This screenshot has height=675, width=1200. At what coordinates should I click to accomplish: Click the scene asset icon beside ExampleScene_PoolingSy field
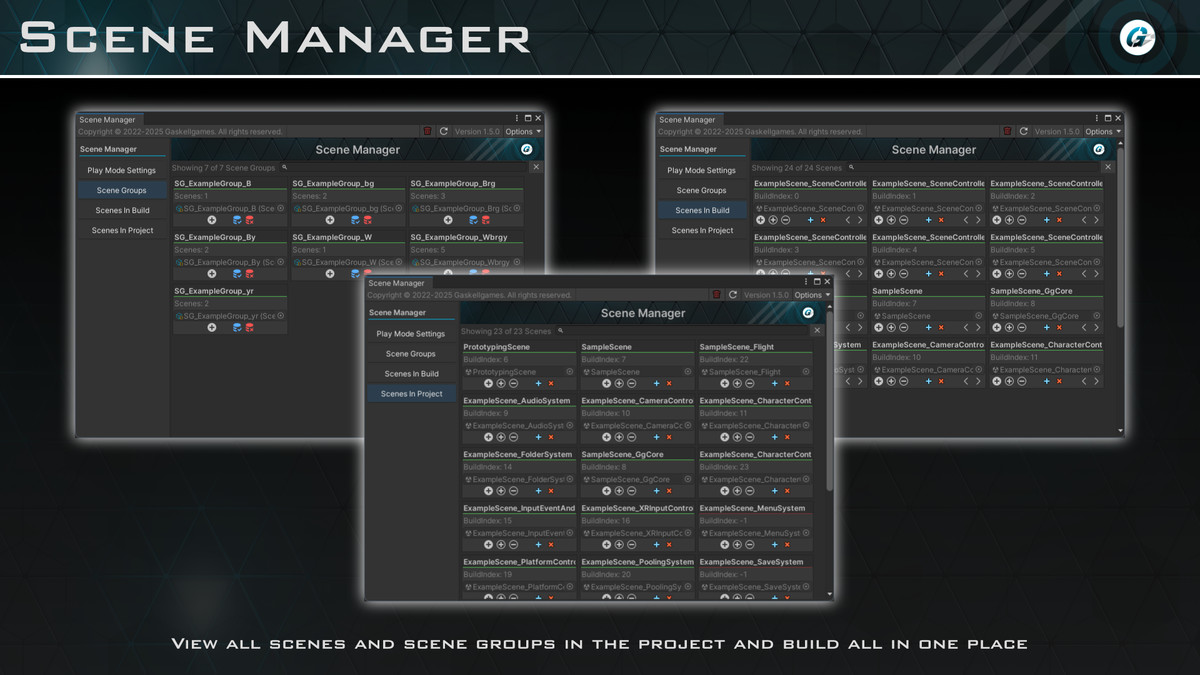tap(587, 587)
